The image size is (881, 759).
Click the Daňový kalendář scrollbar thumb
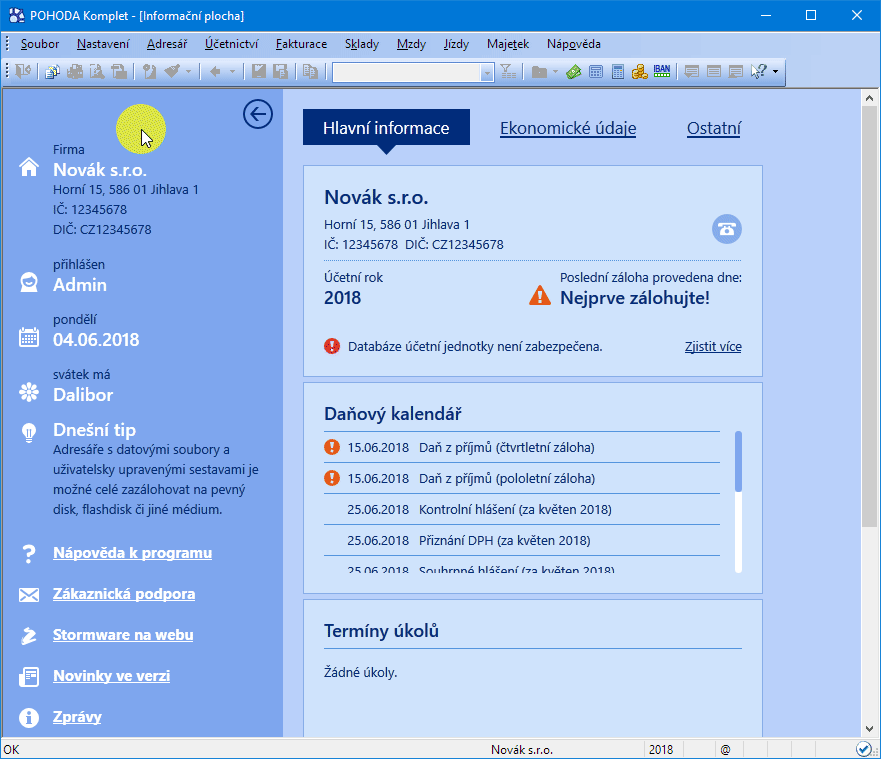[738, 461]
